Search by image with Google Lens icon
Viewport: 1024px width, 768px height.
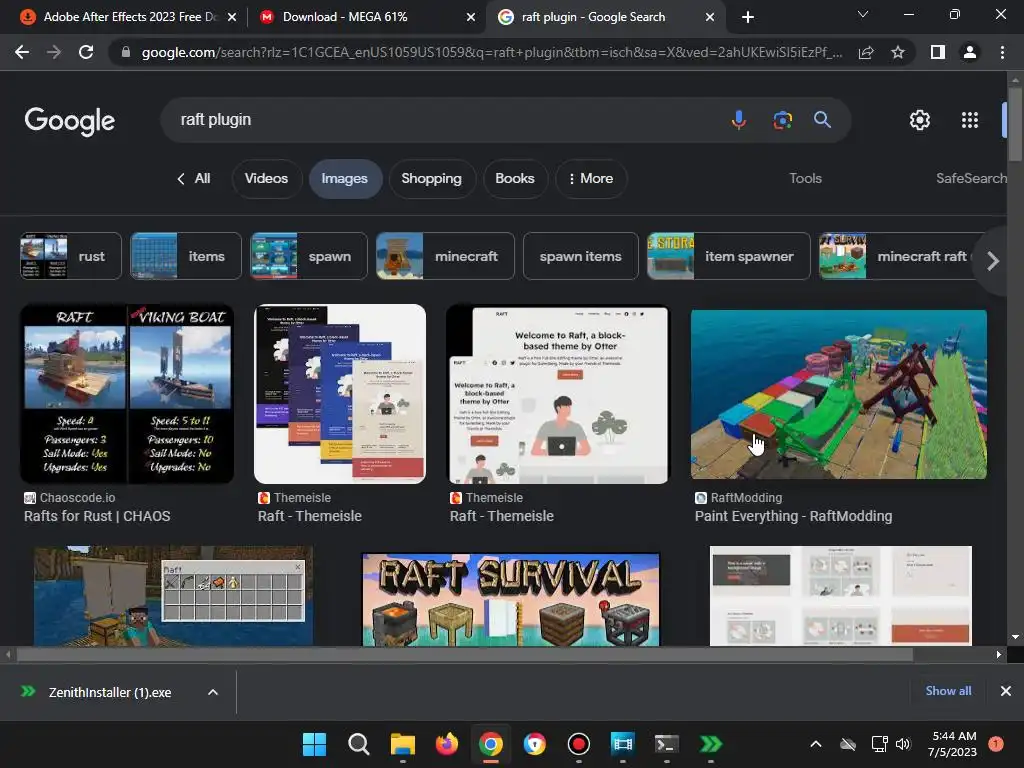(782, 120)
